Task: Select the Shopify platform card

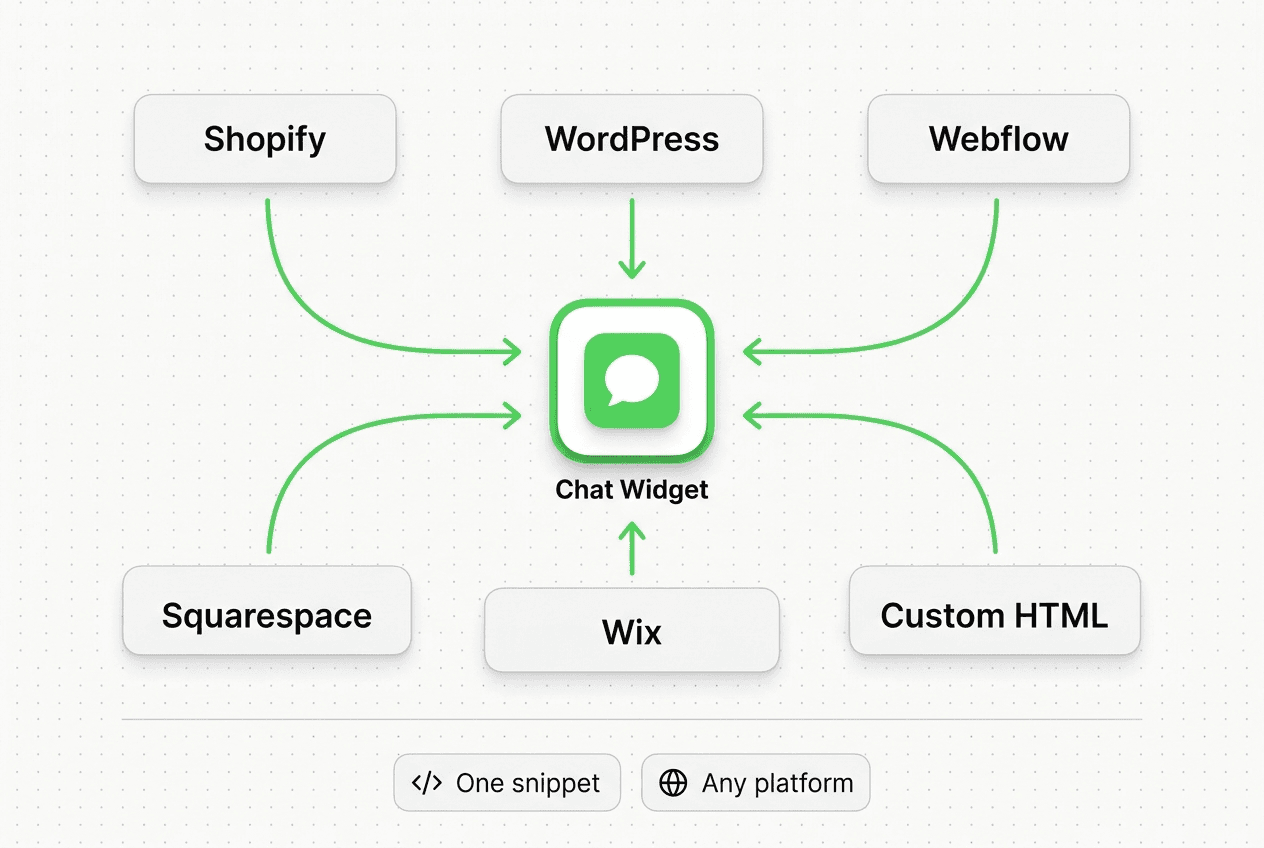Action: (265, 139)
